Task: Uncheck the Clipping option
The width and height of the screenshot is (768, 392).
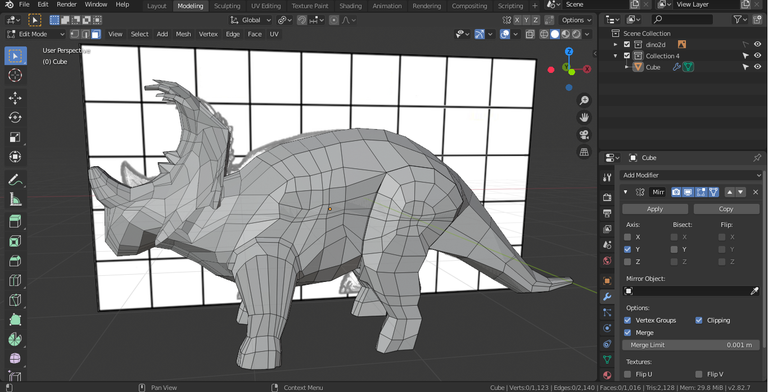Action: coord(699,320)
